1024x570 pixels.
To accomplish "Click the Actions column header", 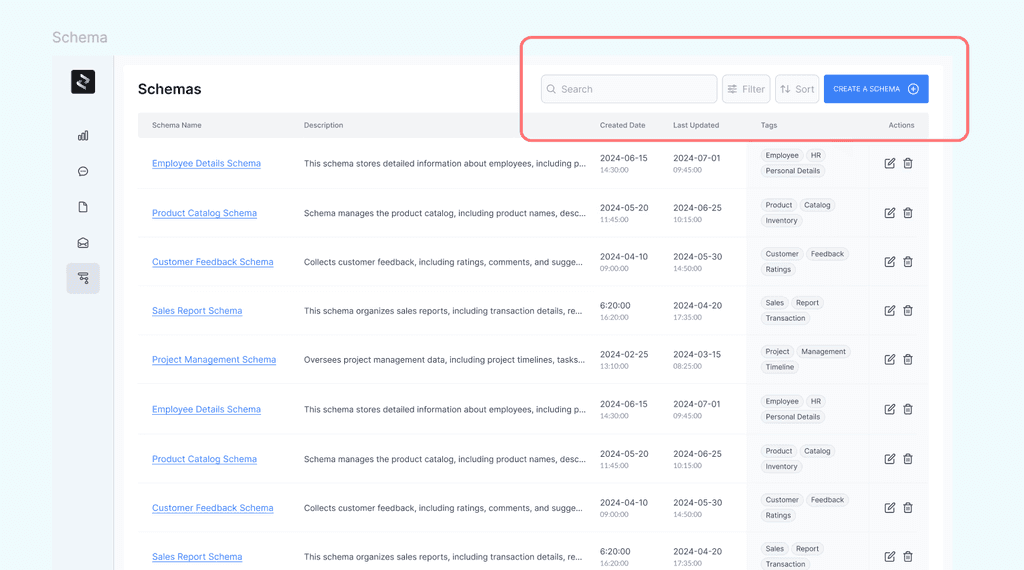I will (901, 125).
